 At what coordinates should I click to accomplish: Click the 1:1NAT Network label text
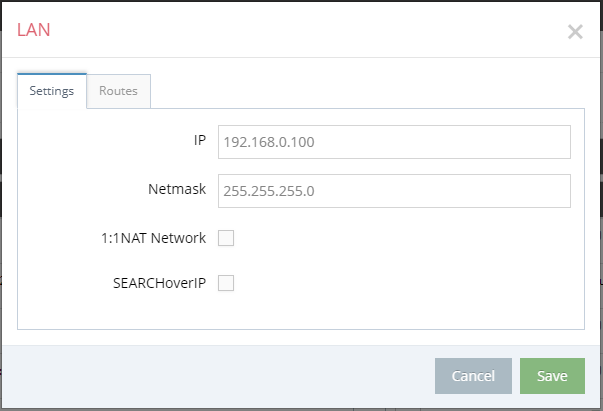tap(153, 238)
